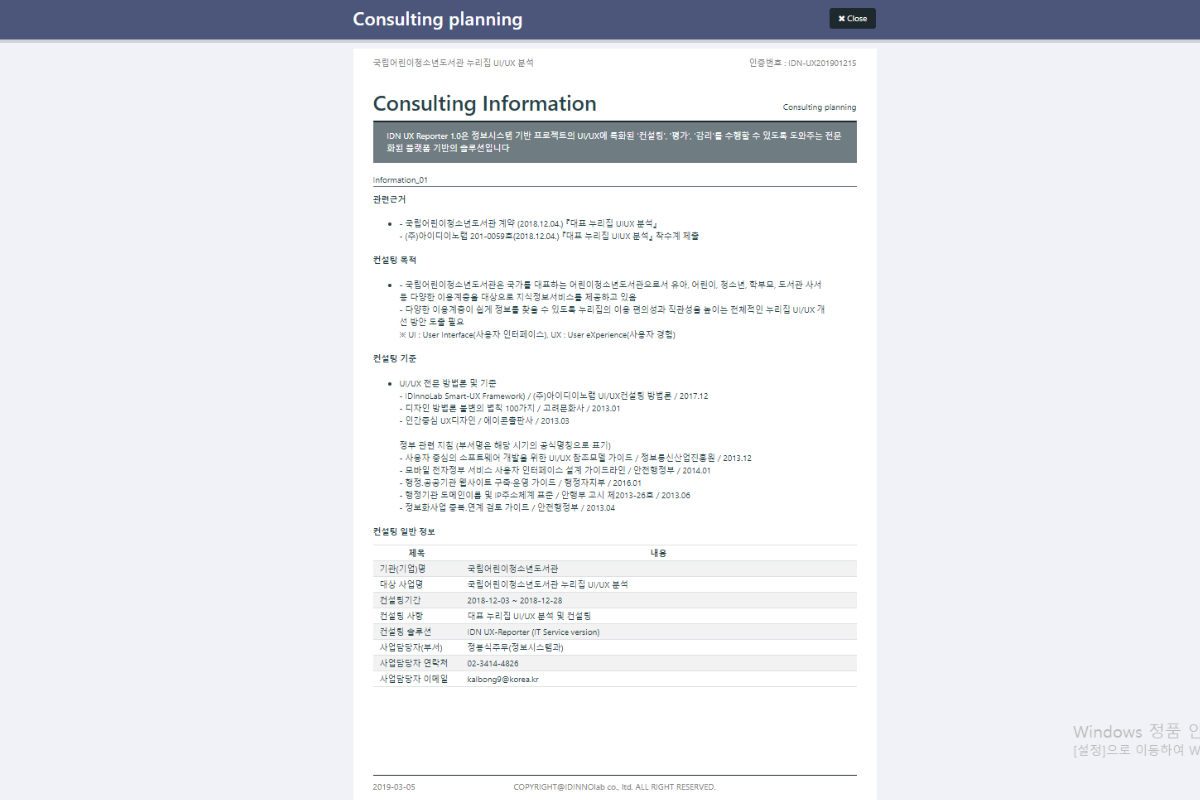Click the 제목 column header
The height and width of the screenshot is (800, 1200).
pos(417,552)
